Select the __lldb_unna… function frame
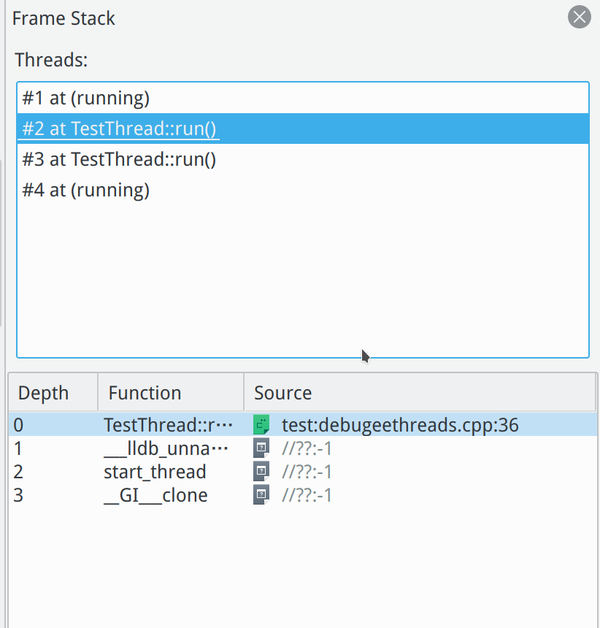The width and height of the screenshot is (600, 628). 168,448
